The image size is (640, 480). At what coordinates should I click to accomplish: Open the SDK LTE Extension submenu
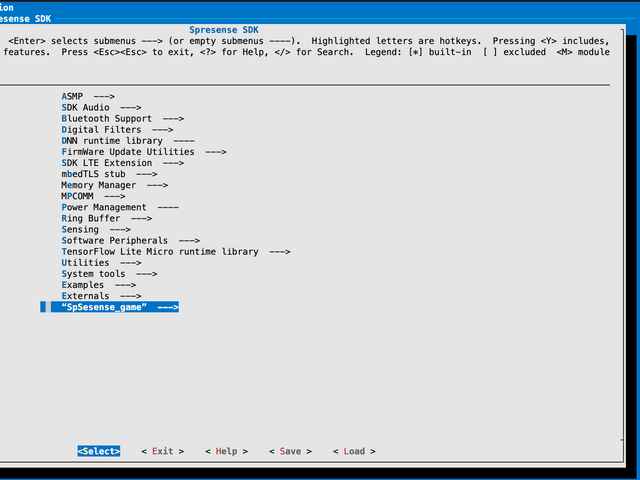pos(122,163)
